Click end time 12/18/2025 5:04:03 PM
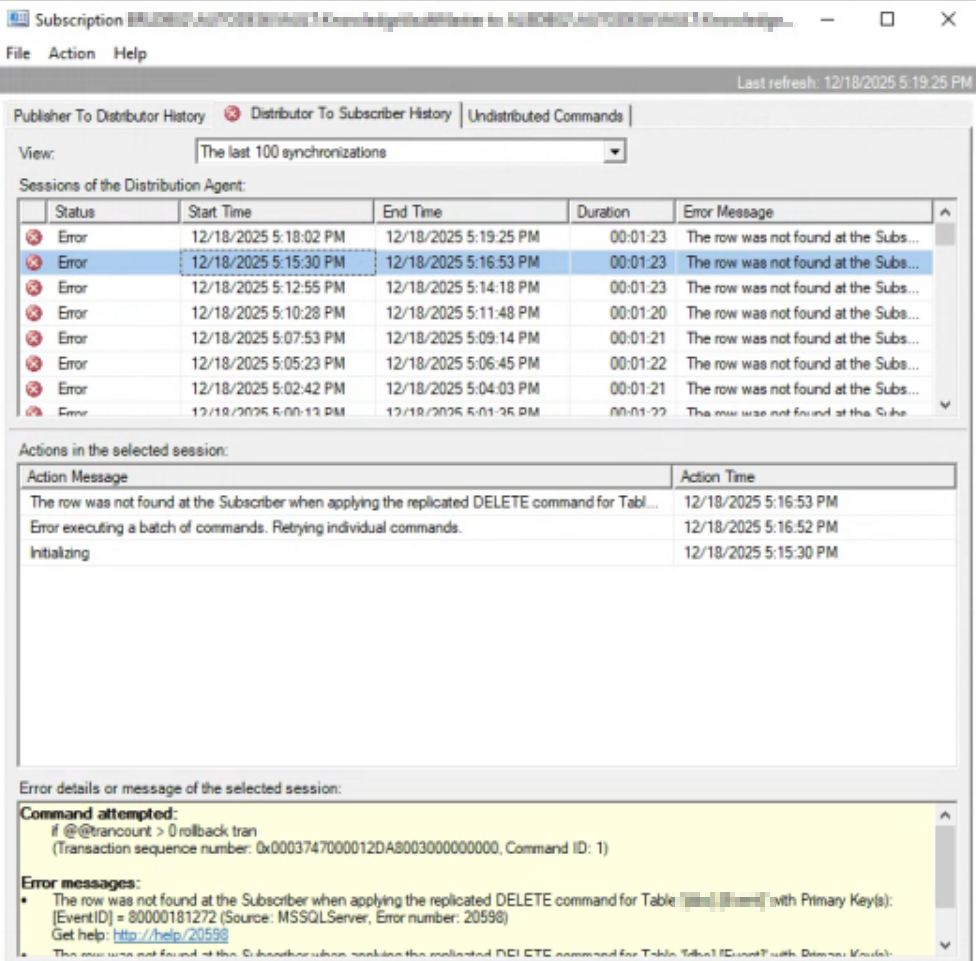Screen dimensions: 976x961 point(462,389)
